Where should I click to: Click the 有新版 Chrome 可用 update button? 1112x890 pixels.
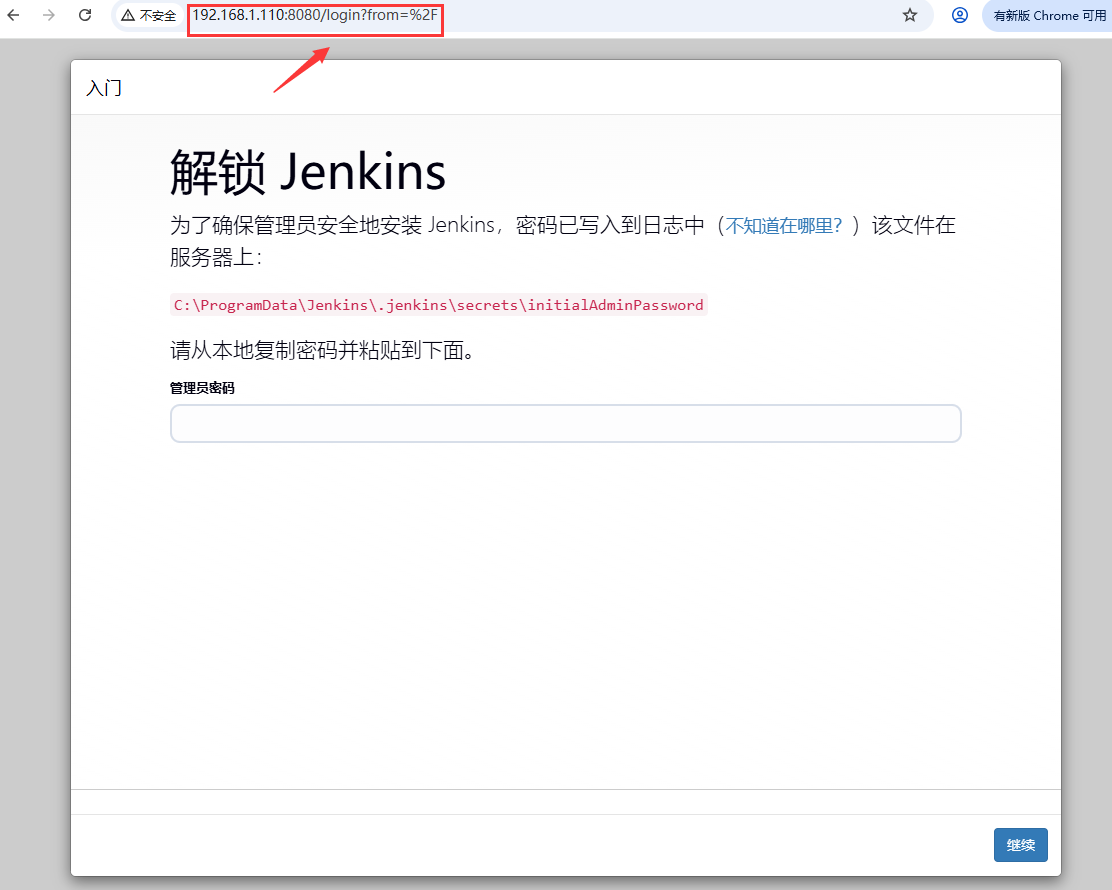[x=1047, y=16]
